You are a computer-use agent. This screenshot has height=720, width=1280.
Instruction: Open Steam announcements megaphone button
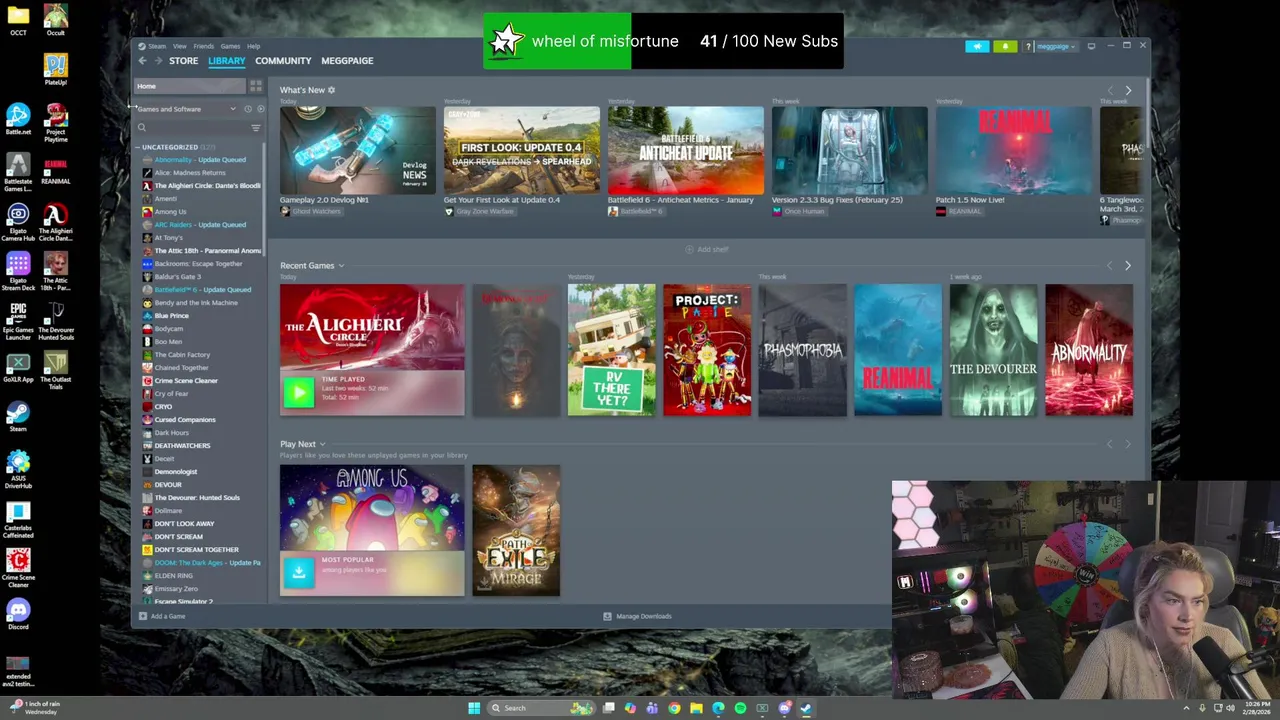click(x=977, y=46)
